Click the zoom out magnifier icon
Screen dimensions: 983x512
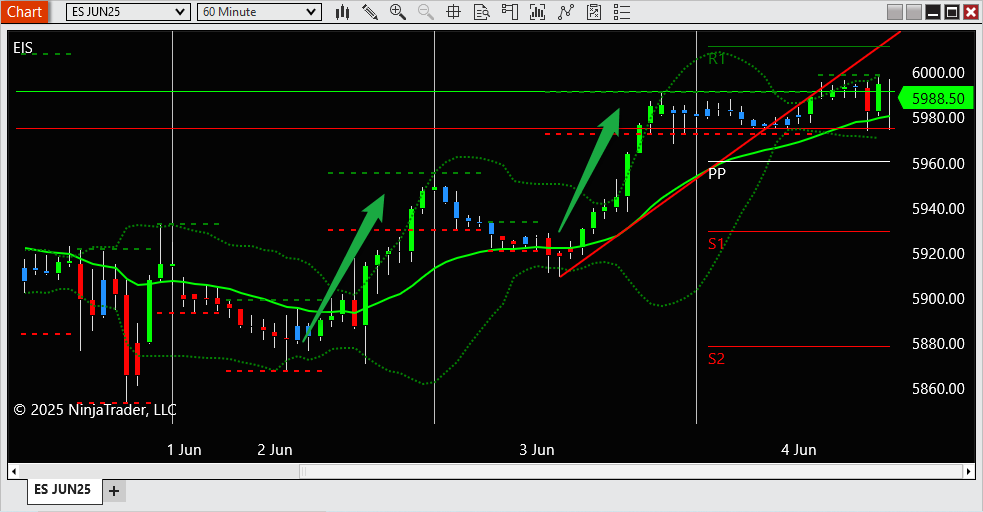(x=426, y=12)
